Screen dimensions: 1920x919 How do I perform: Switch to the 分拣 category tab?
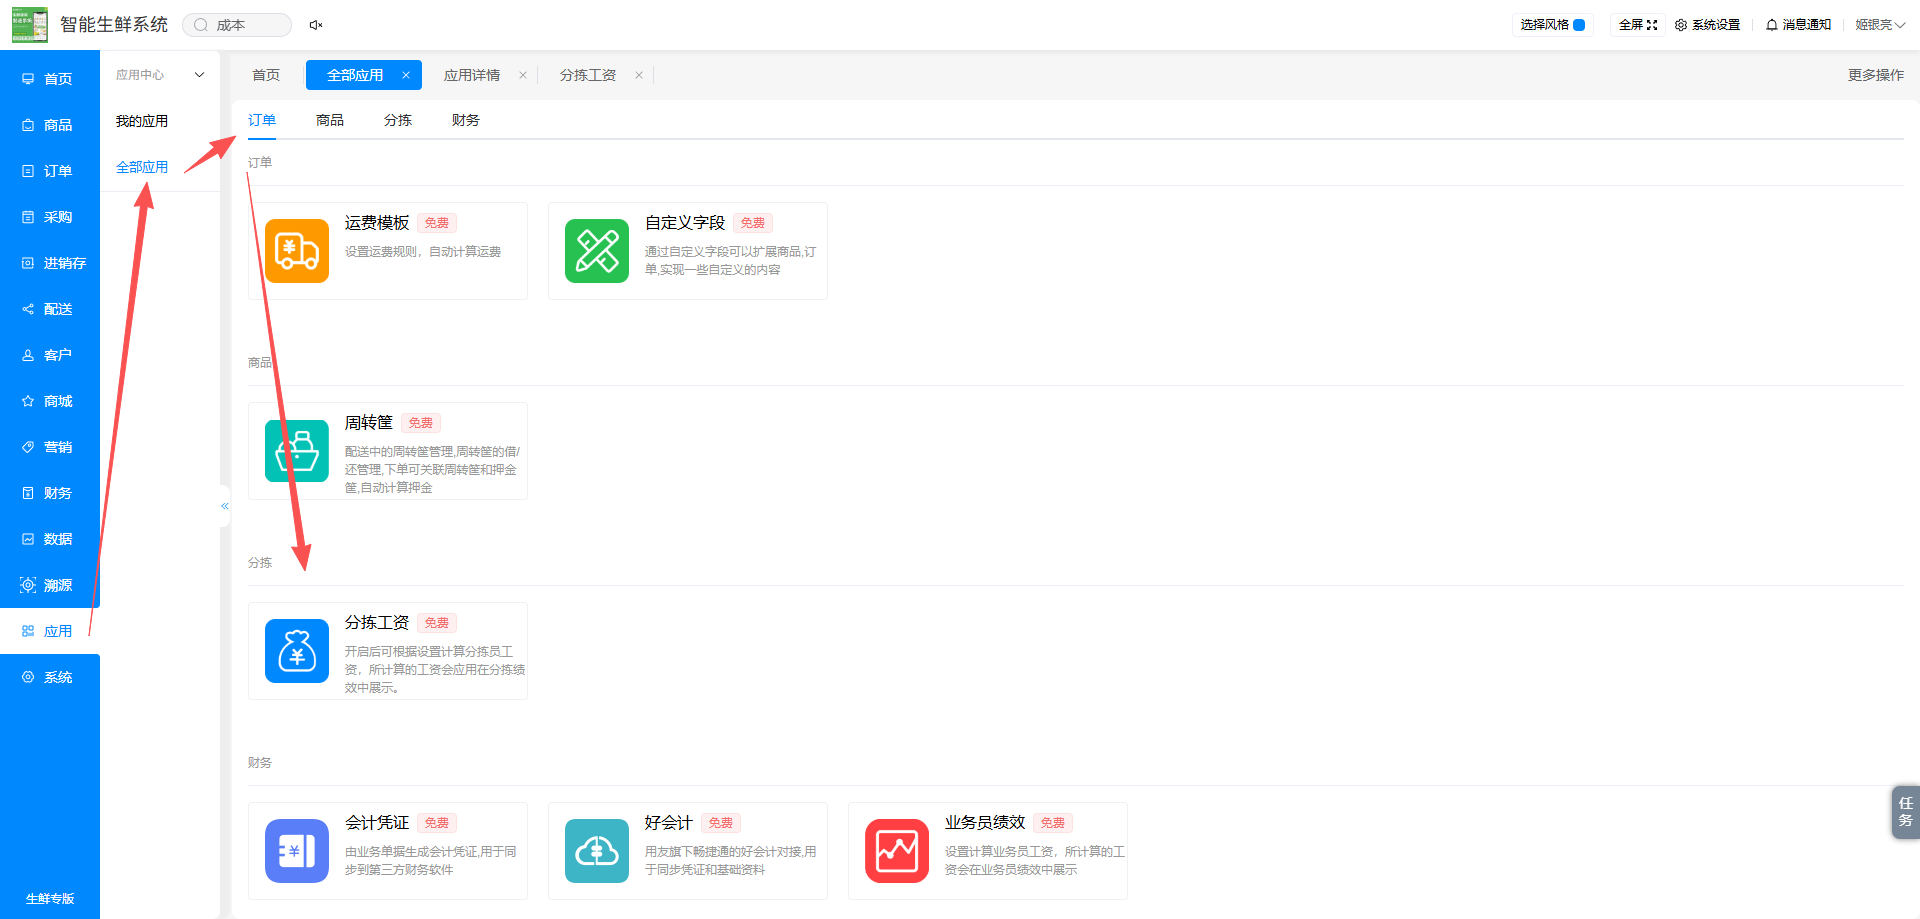point(398,120)
